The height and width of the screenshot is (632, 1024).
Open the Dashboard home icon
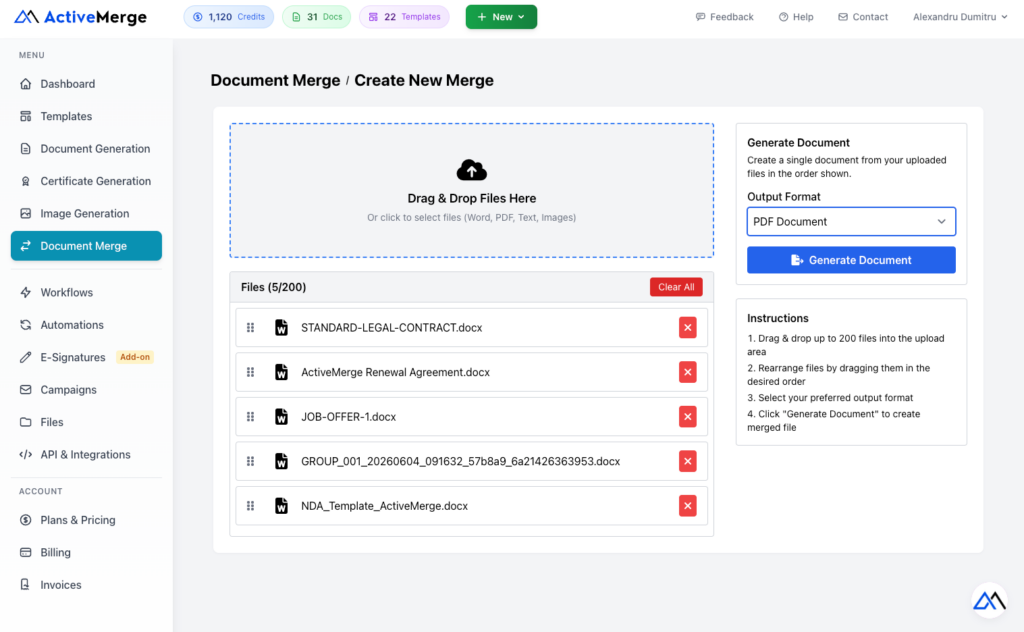pyautogui.click(x=25, y=84)
